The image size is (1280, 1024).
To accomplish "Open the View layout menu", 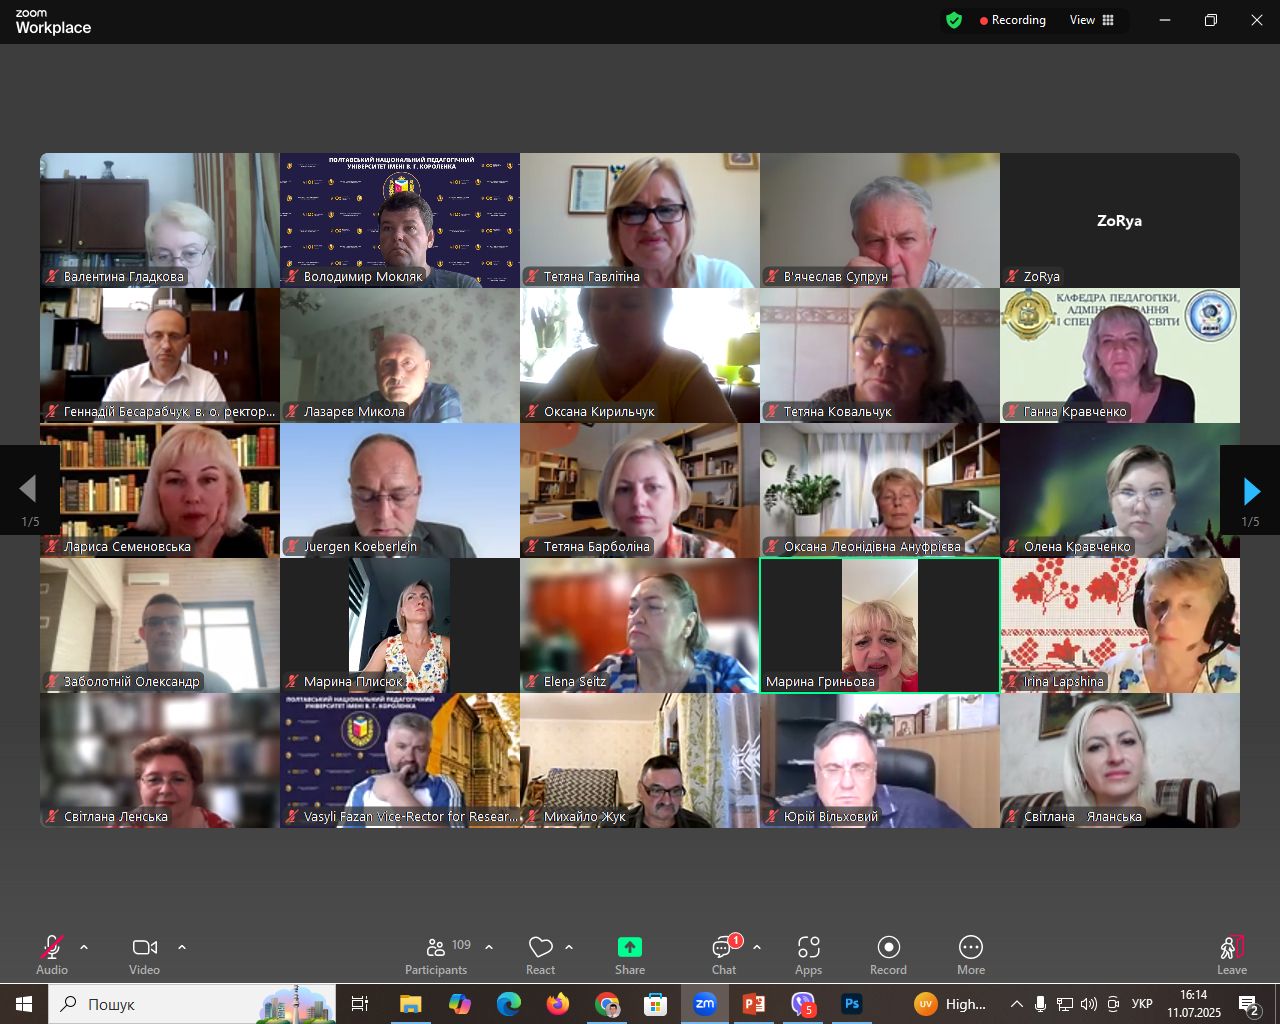I will point(1092,20).
